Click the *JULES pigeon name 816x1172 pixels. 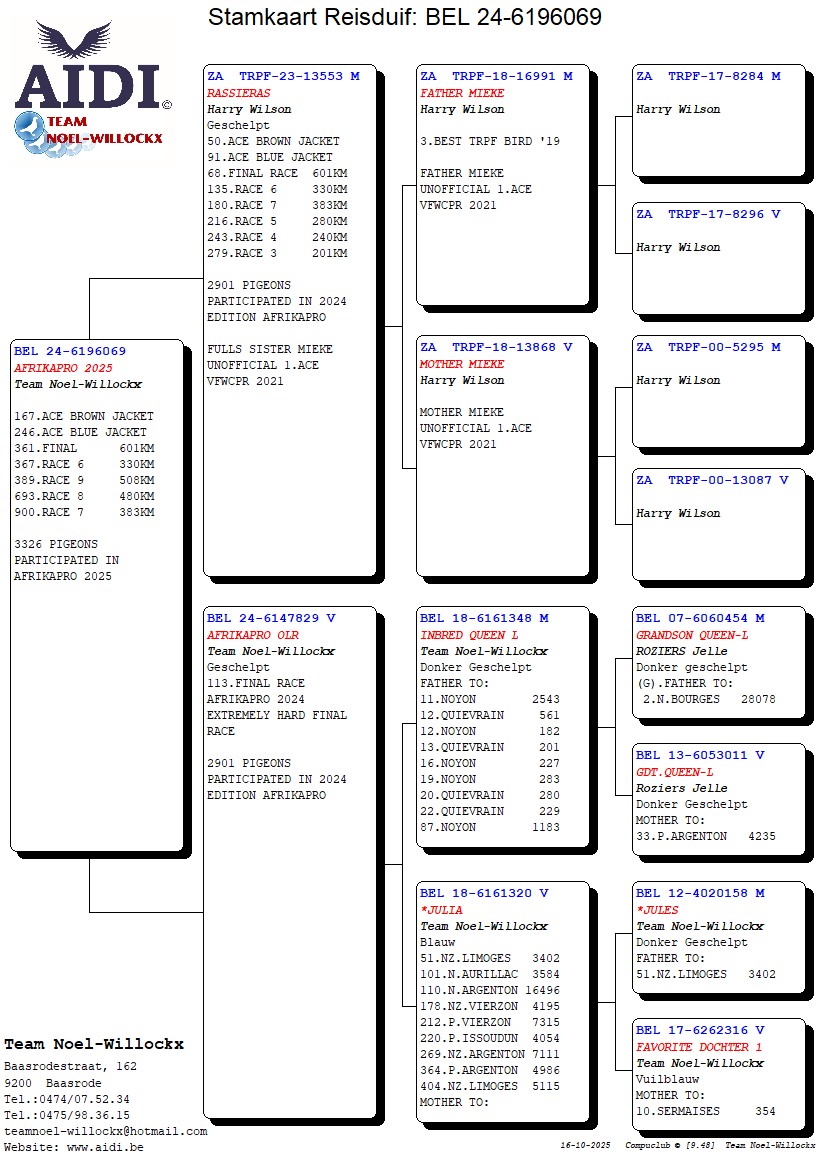click(657, 910)
